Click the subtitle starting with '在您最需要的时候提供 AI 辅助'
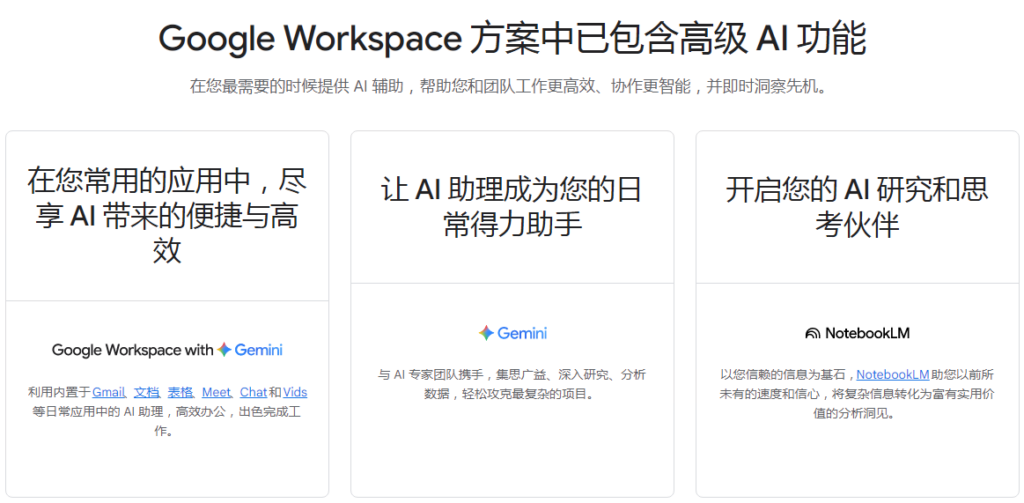Viewport: 1024px width, 503px height. [512, 87]
